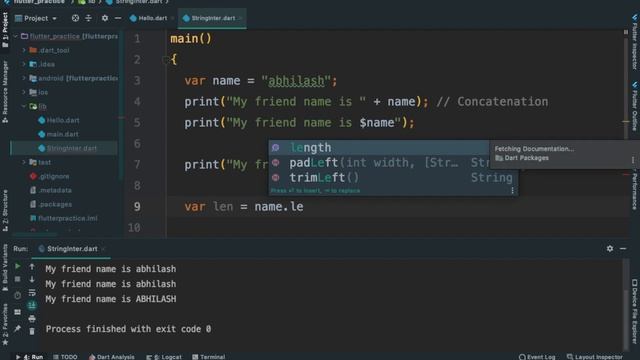This screenshot has width=640, height=360.
Task: Clear console output with trash icon
Action: pos(32,331)
